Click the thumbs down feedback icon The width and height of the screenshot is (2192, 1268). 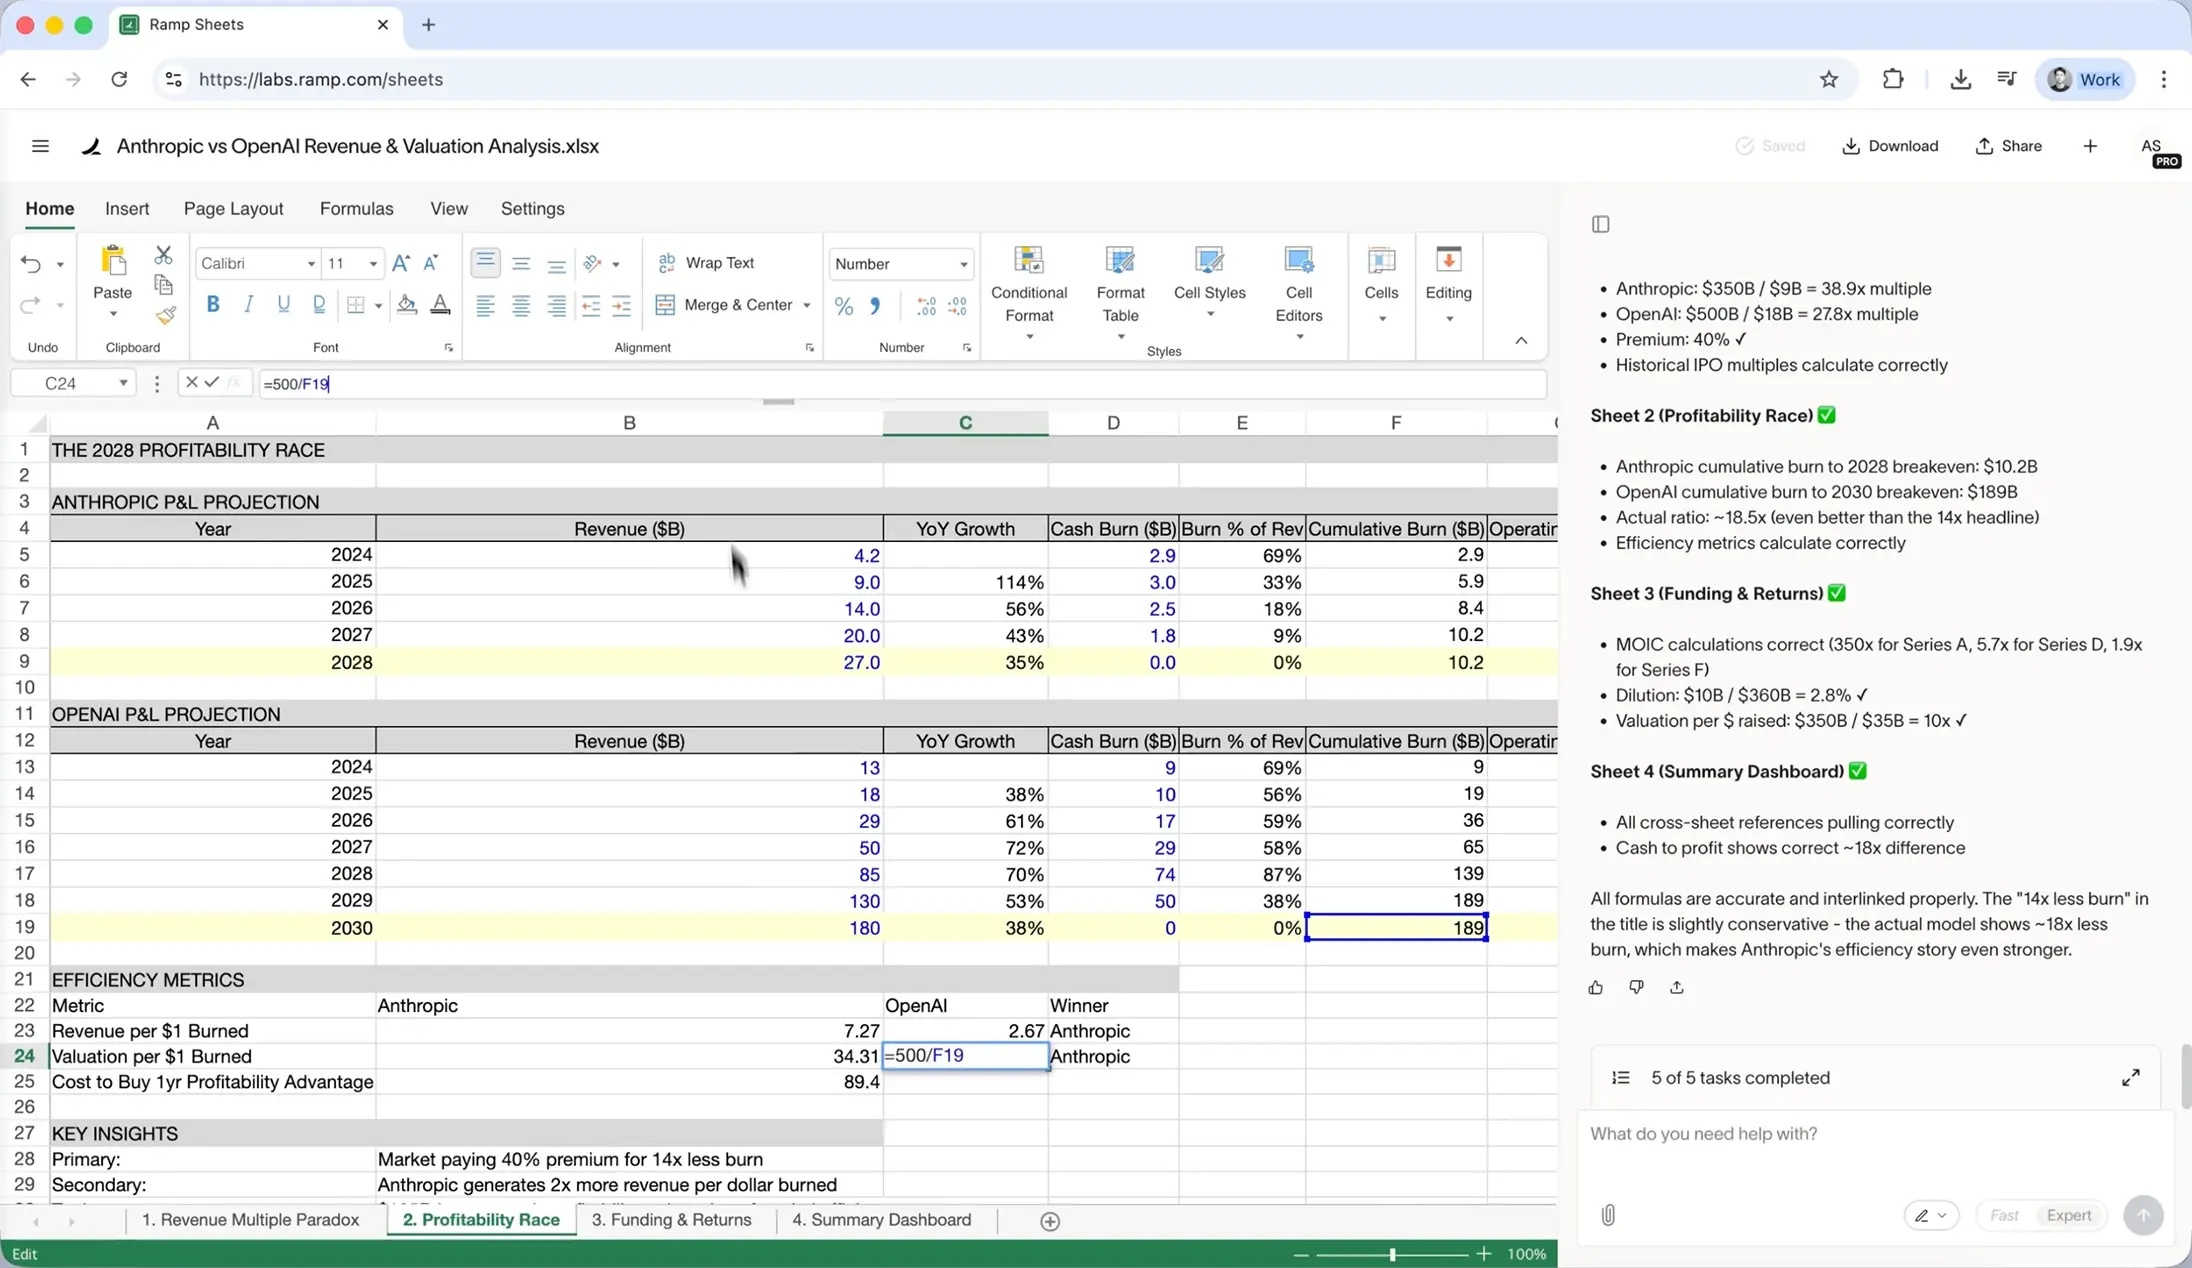click(x=1636, y=988)
